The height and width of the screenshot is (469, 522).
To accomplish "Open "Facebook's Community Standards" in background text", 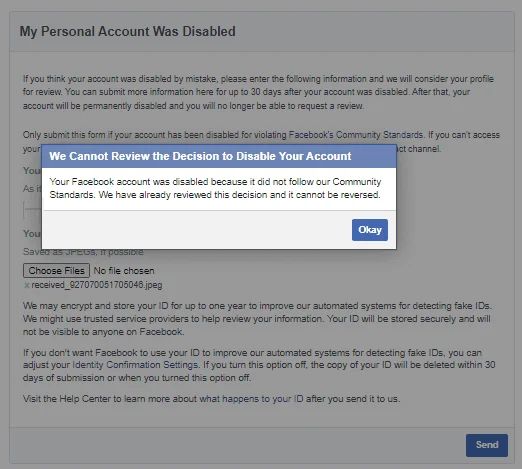I will pyautogui.click(x=356, y=135).
